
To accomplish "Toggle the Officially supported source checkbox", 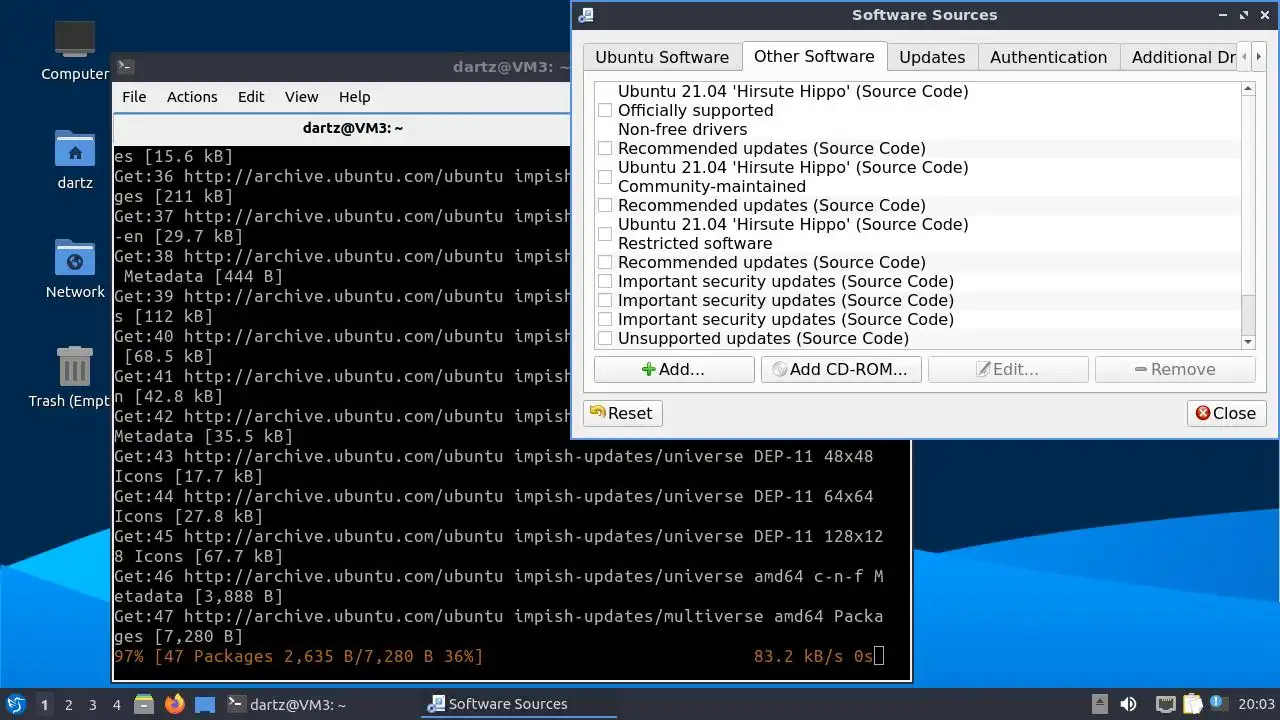I will pos(605,110).
